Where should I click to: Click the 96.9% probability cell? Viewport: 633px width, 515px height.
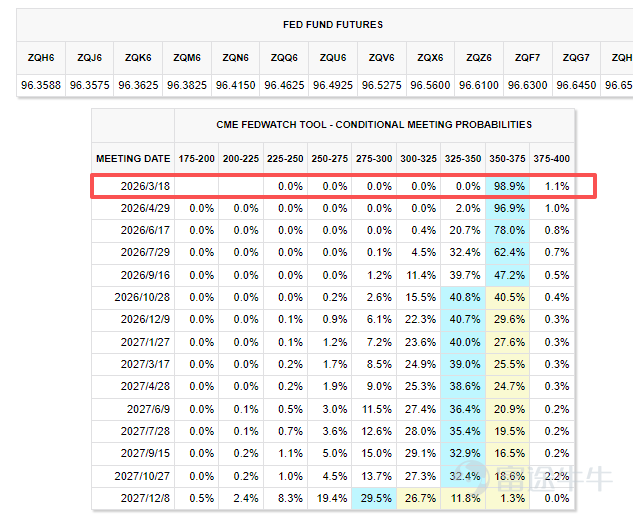[507, 208]
